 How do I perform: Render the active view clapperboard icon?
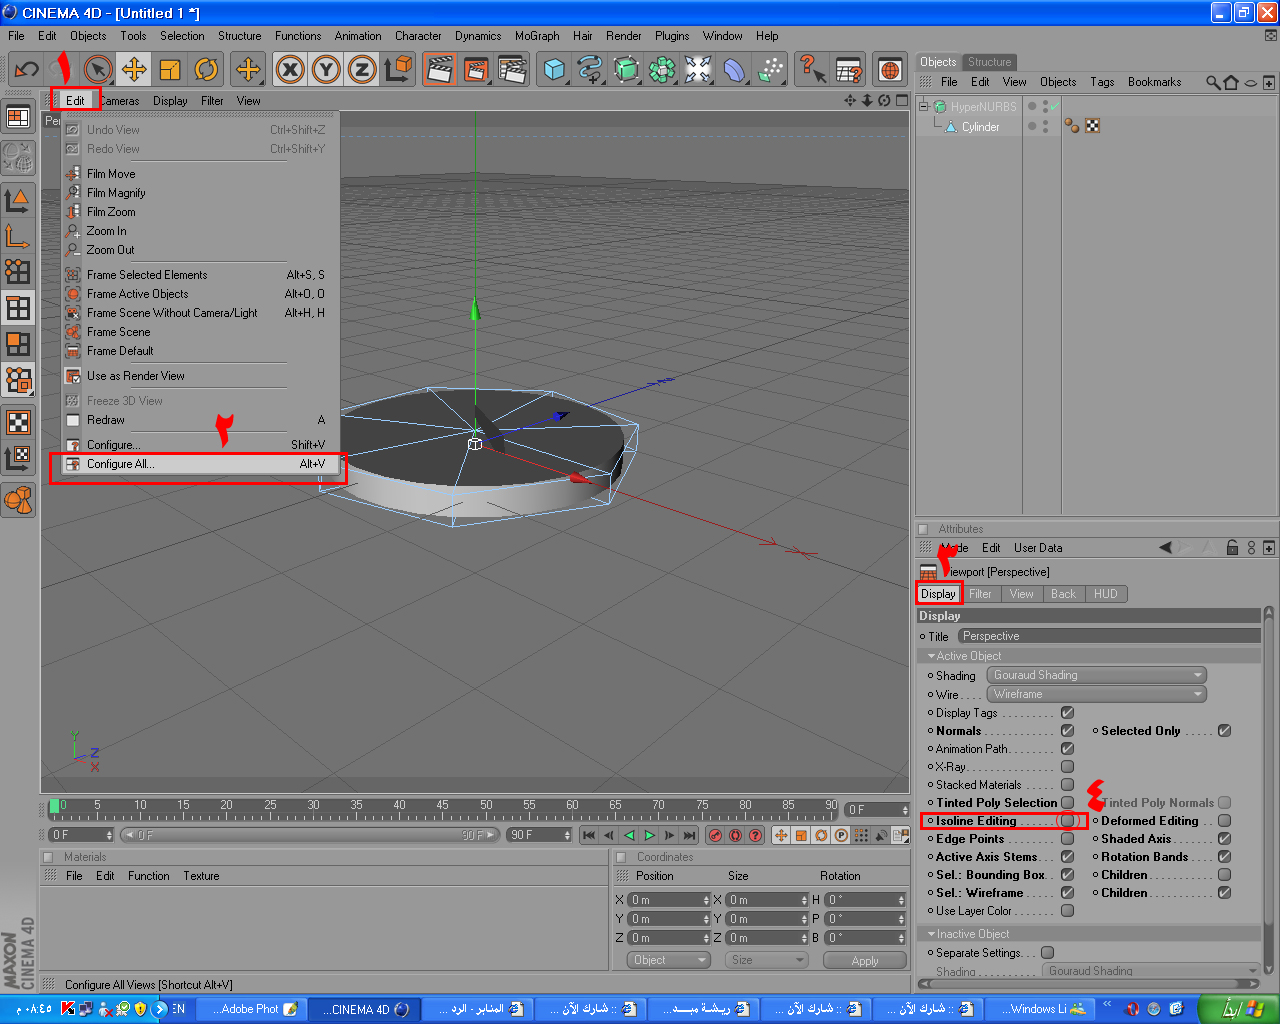[440, 69]
